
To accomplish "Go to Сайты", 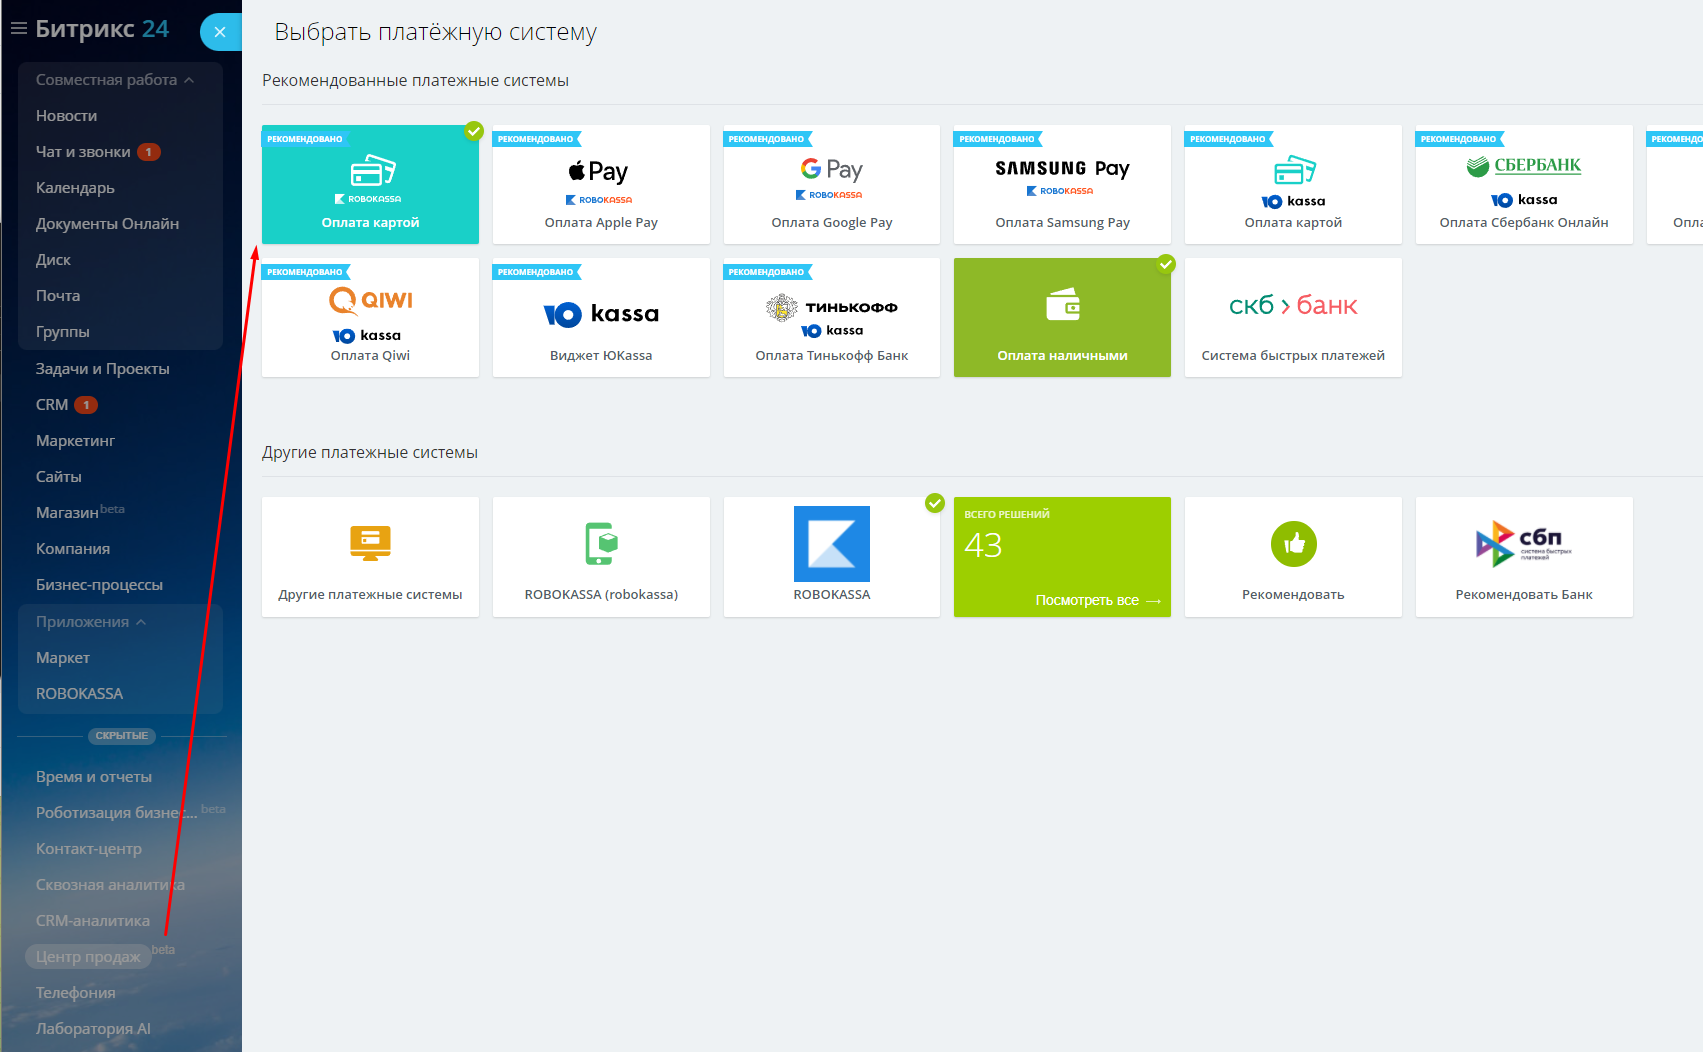I will 59,477.
